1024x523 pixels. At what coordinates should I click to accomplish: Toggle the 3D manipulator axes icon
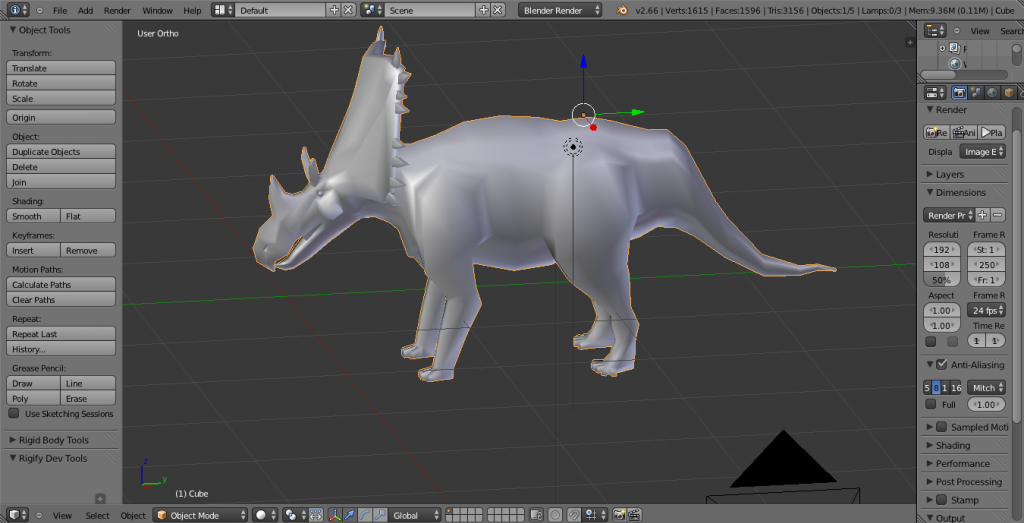pos(335,516)
